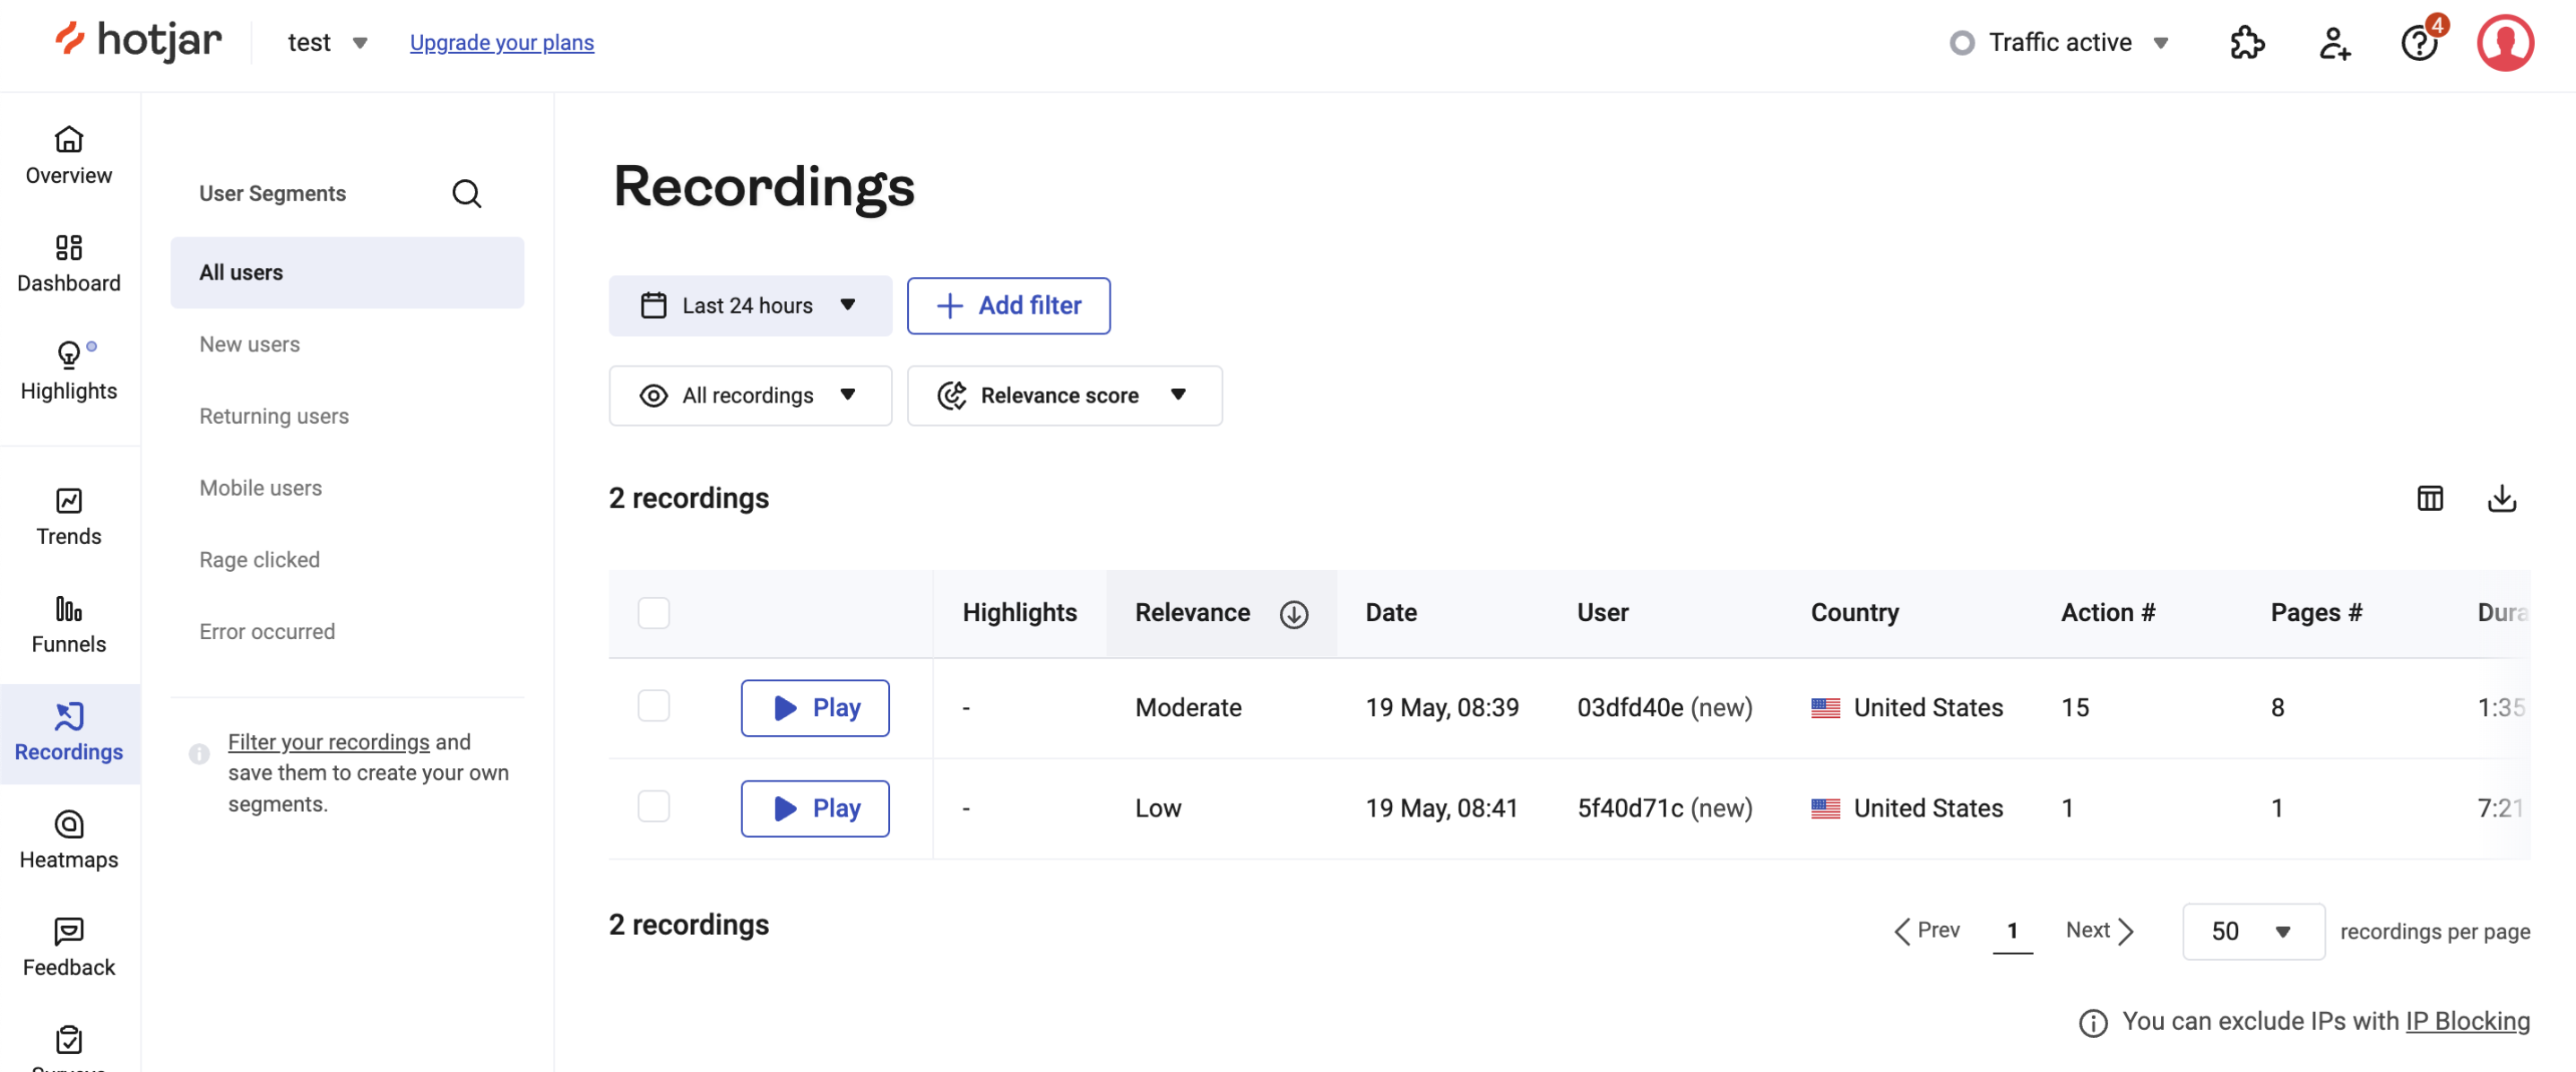Viewport: 2576px width, 1072px height.
Task: Open the help icon with notification badge
Action: tap(2418, 42)
